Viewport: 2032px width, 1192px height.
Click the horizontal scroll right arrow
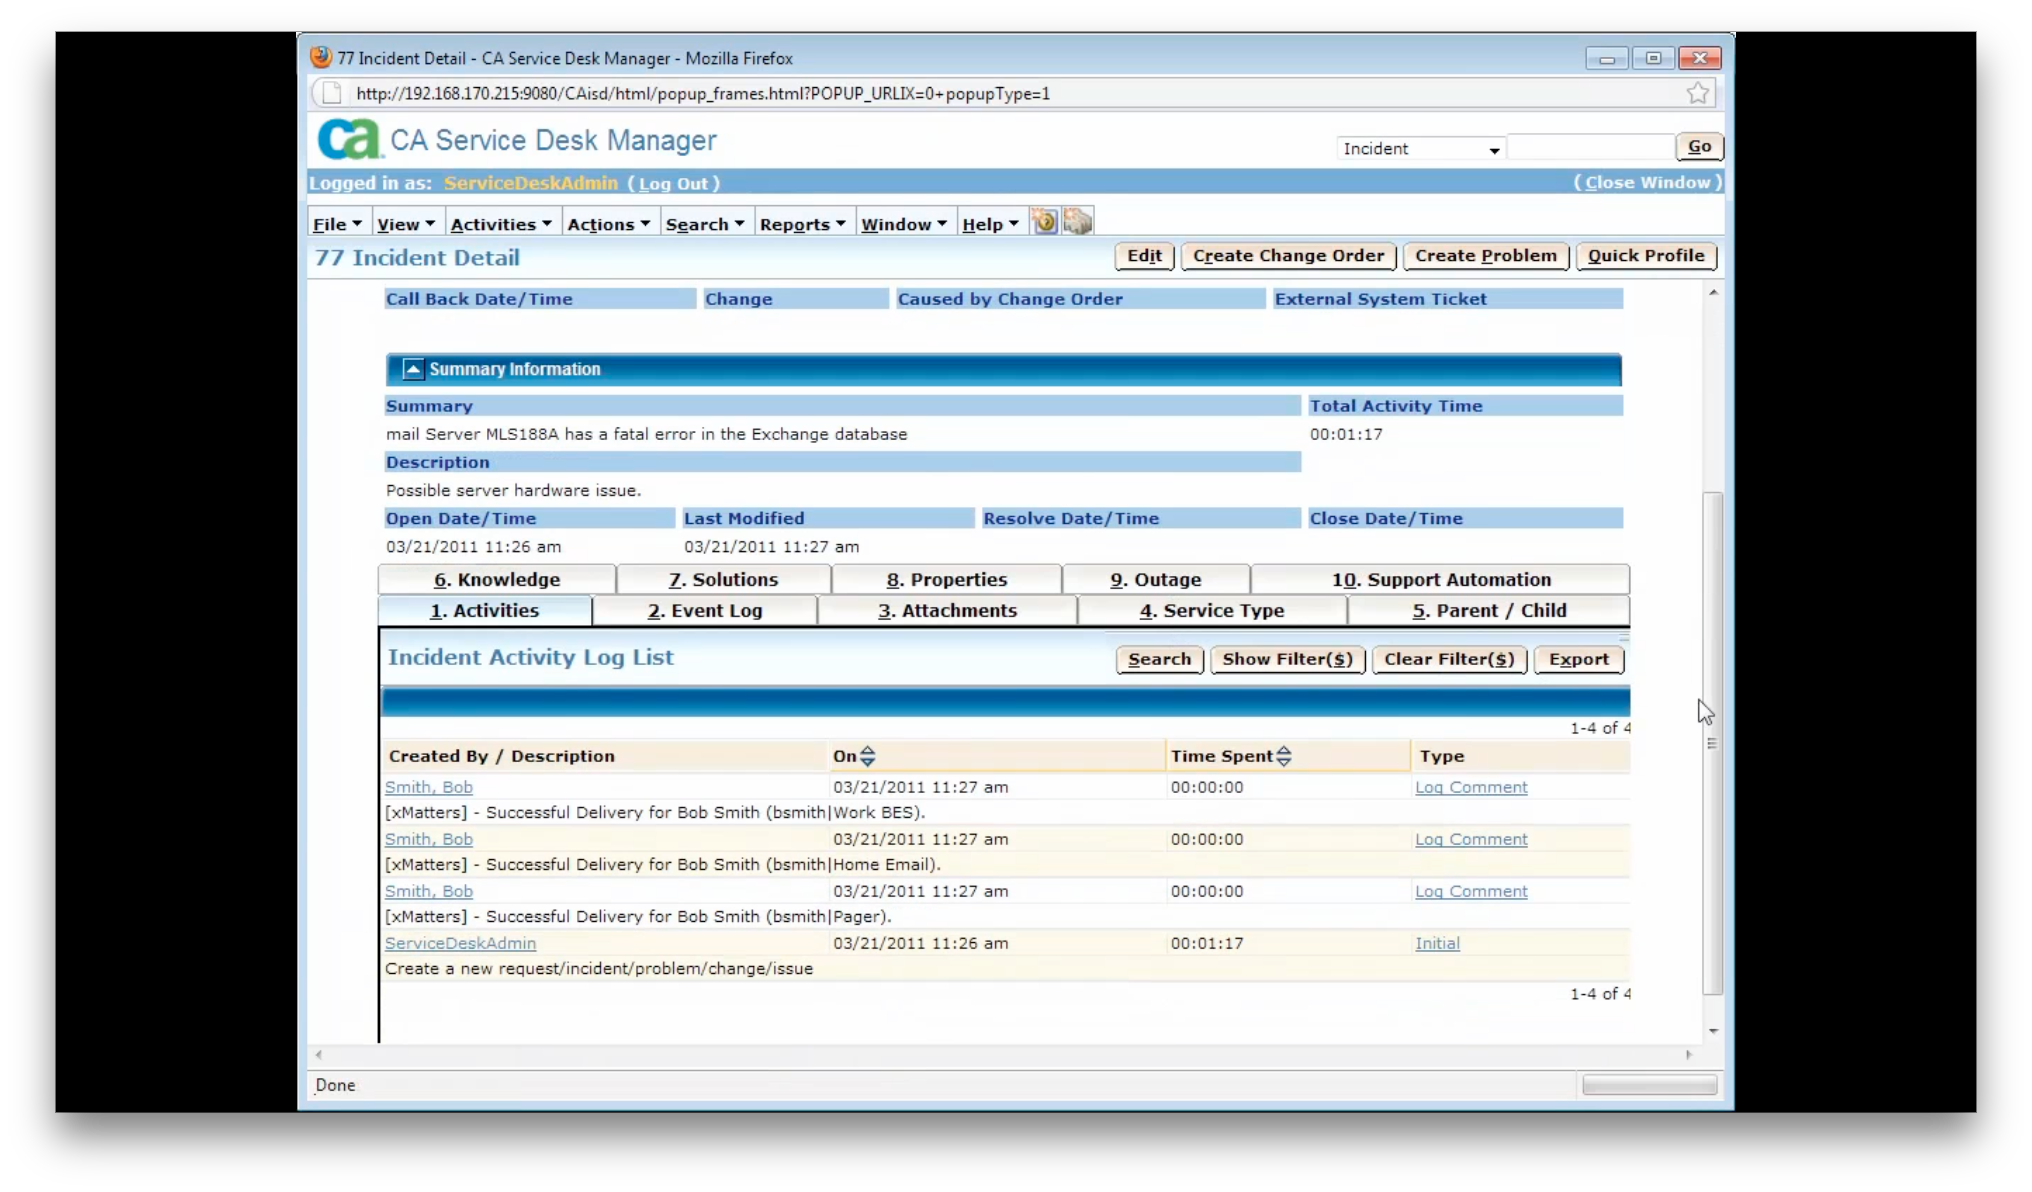click(x=1689, y=1055)
